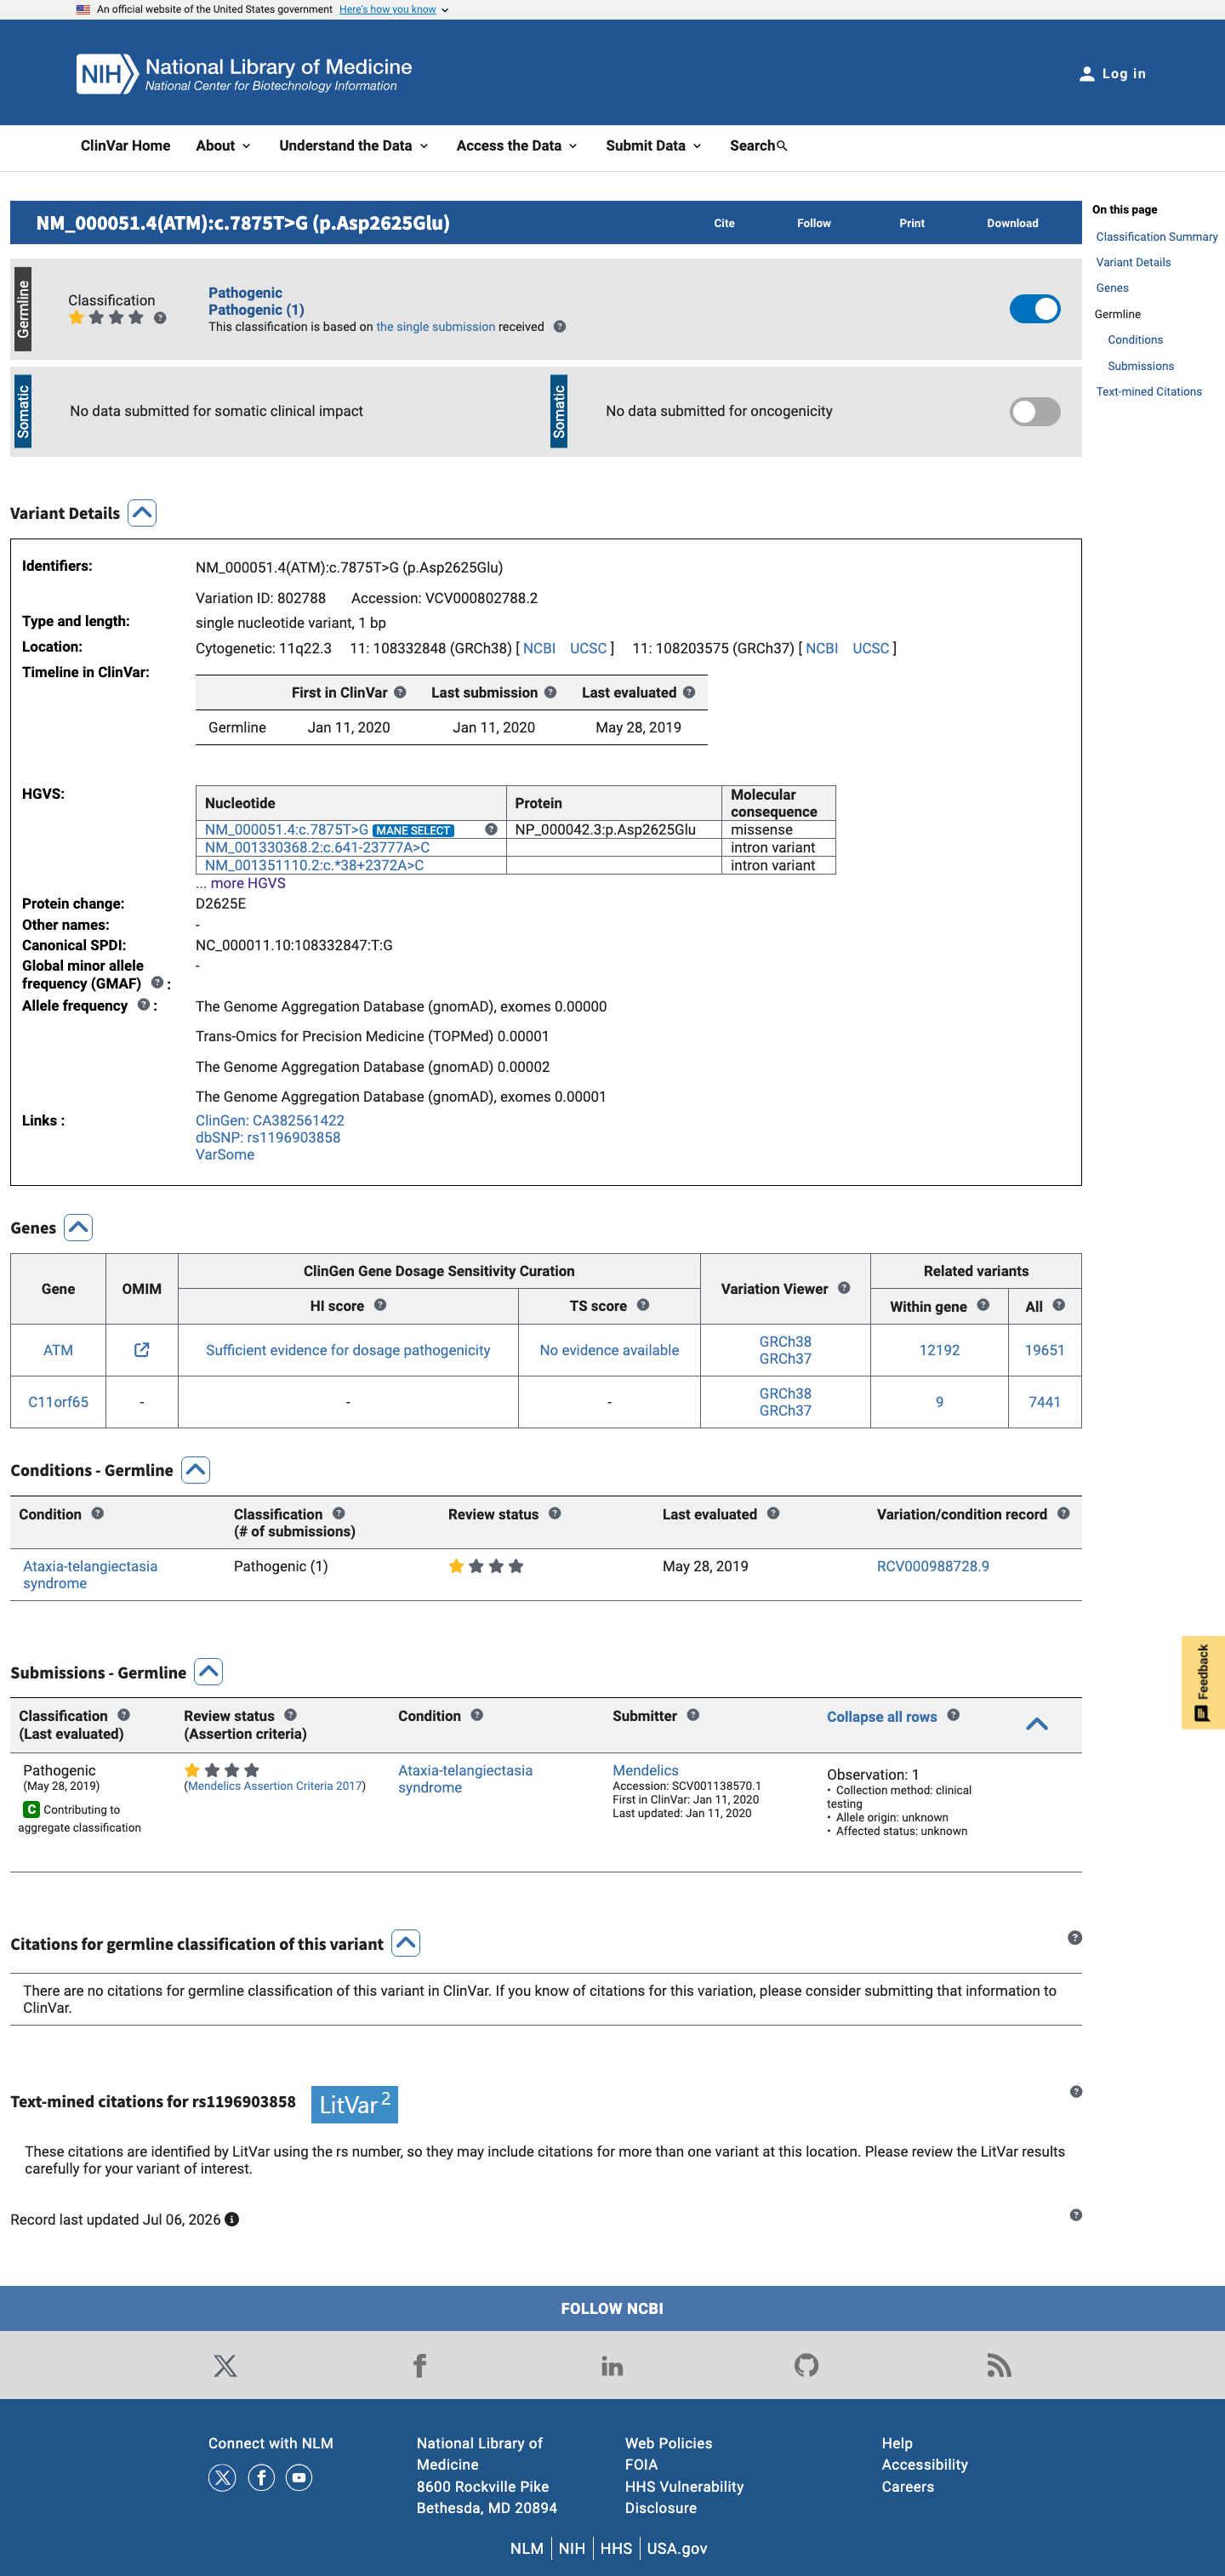Open the About dropdown menu
Viewport: 1225px width, 2576px height.
tap(223, 146)
